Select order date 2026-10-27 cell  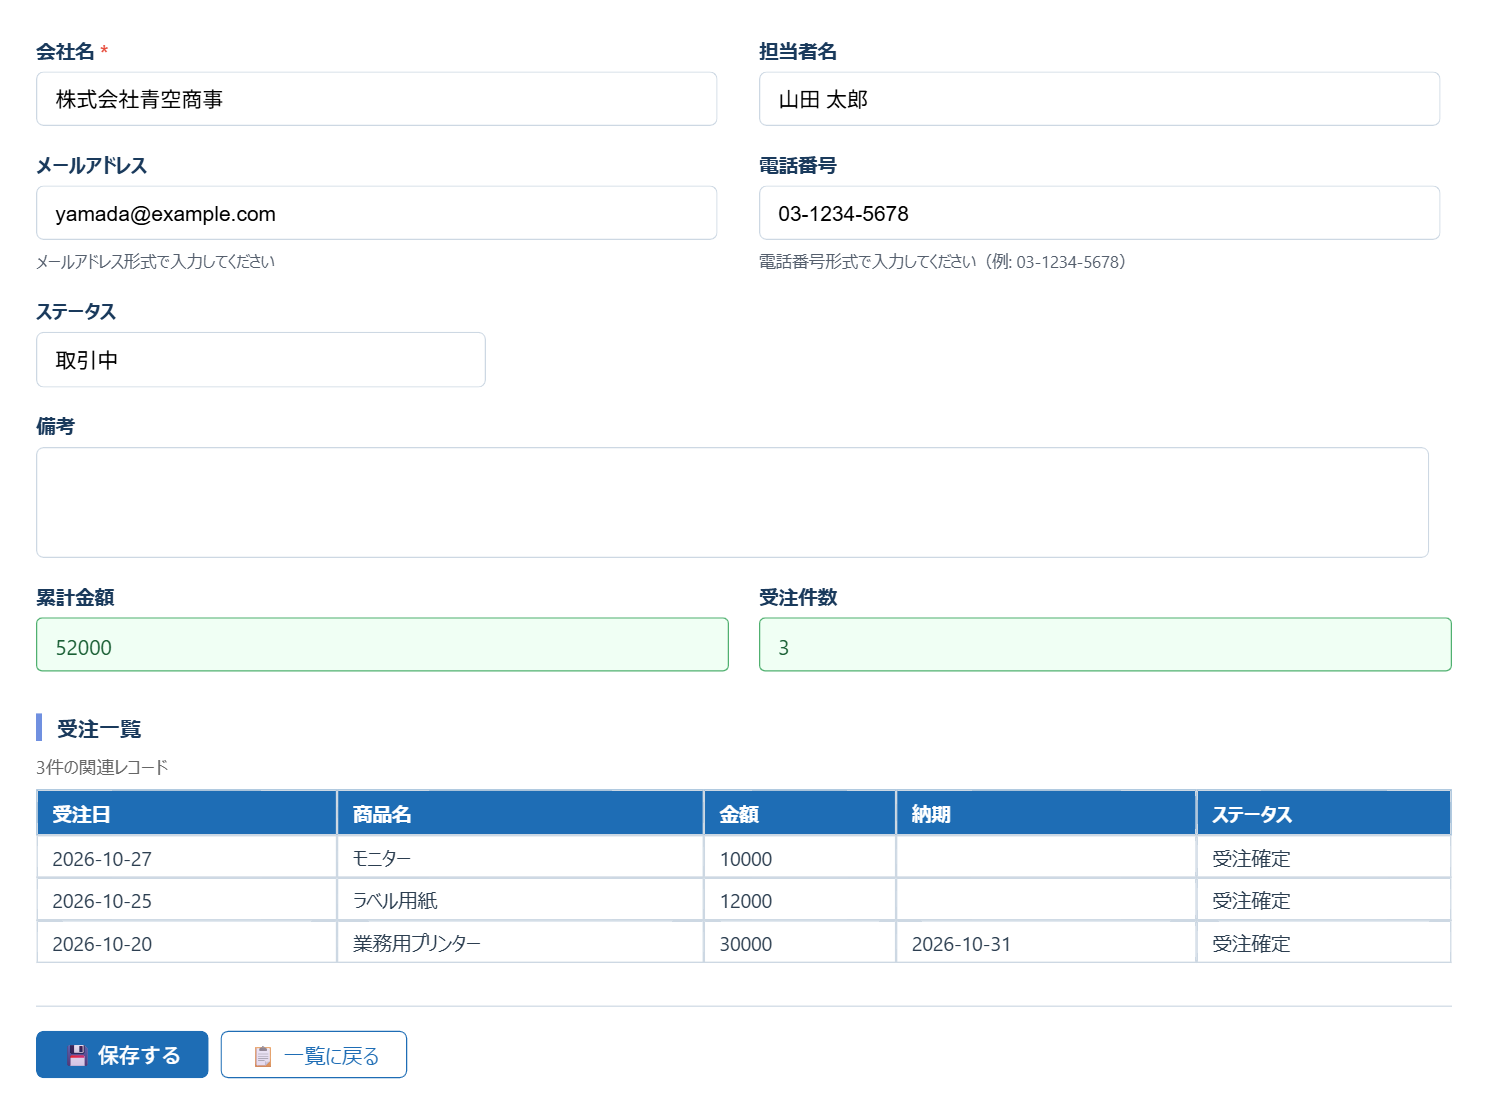coord(187,858)
